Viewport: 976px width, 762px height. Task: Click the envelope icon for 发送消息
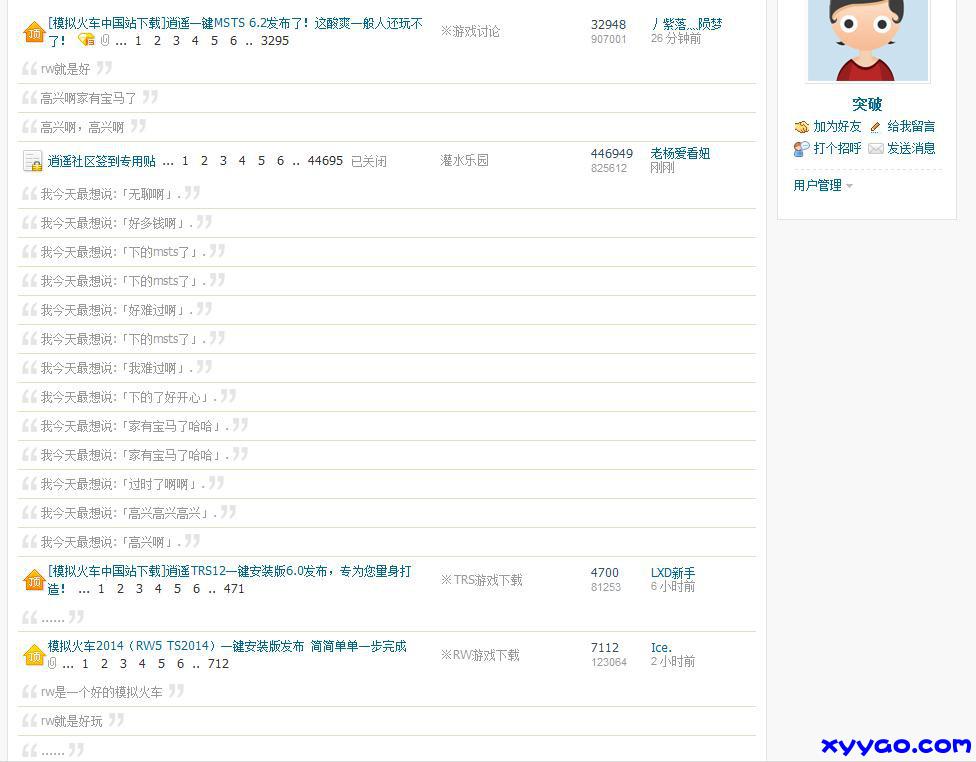point(876,148)
